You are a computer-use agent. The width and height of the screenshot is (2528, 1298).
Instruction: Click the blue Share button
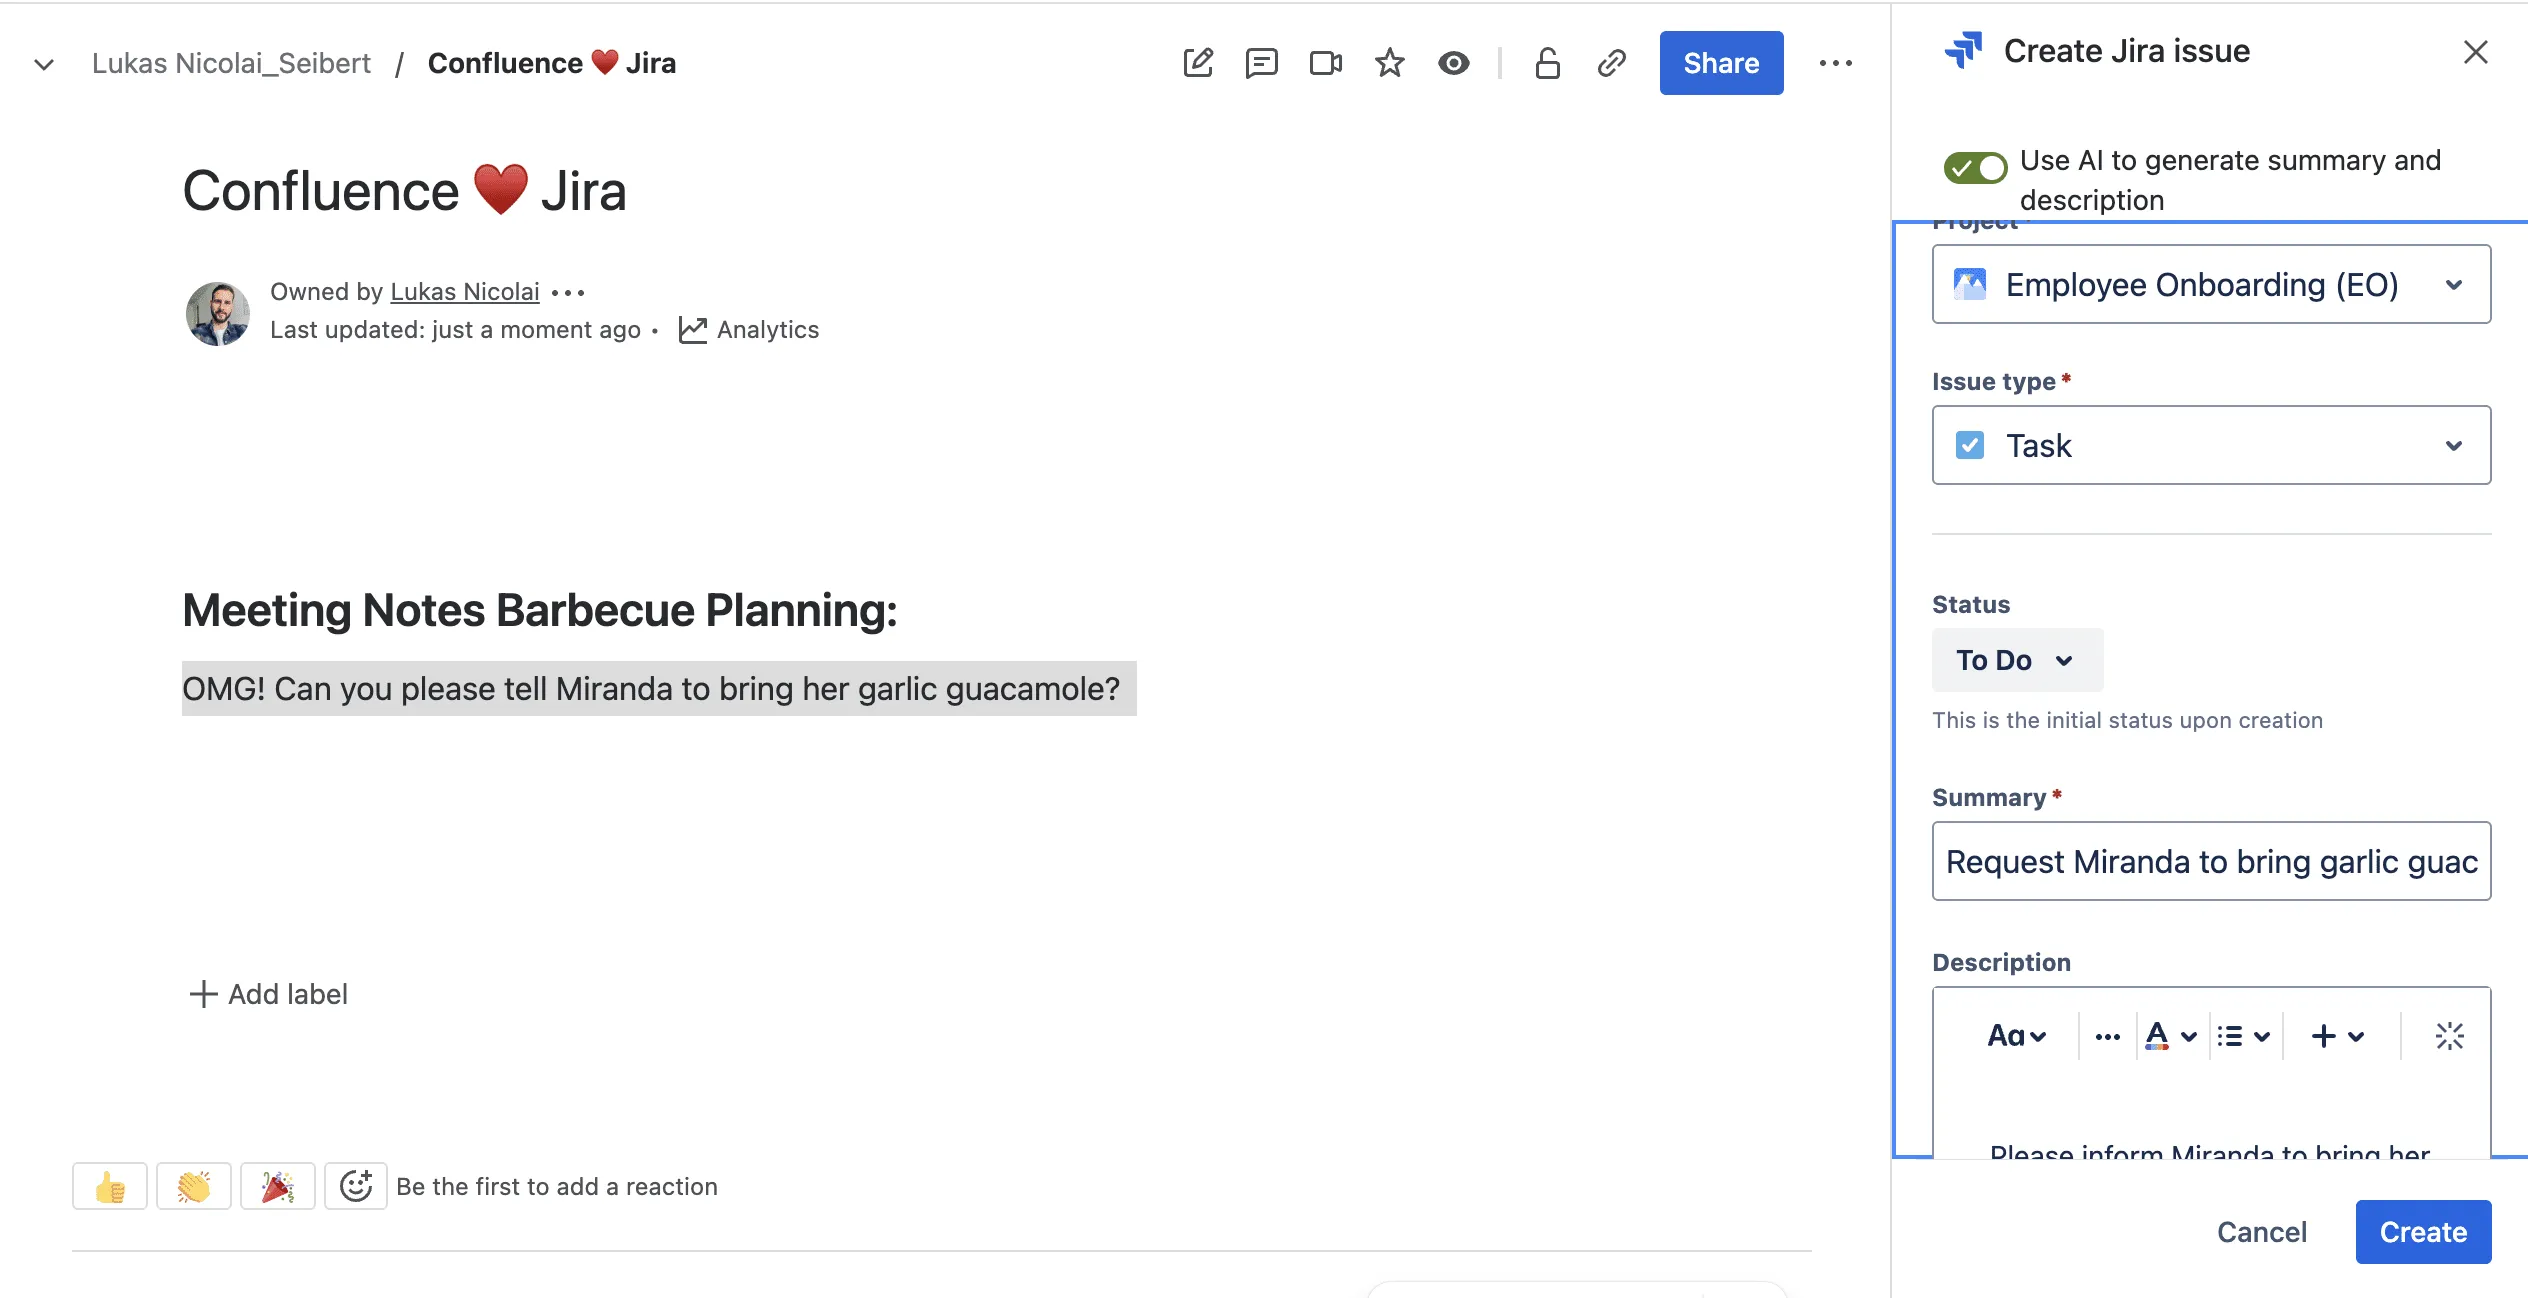[1721, 63]
